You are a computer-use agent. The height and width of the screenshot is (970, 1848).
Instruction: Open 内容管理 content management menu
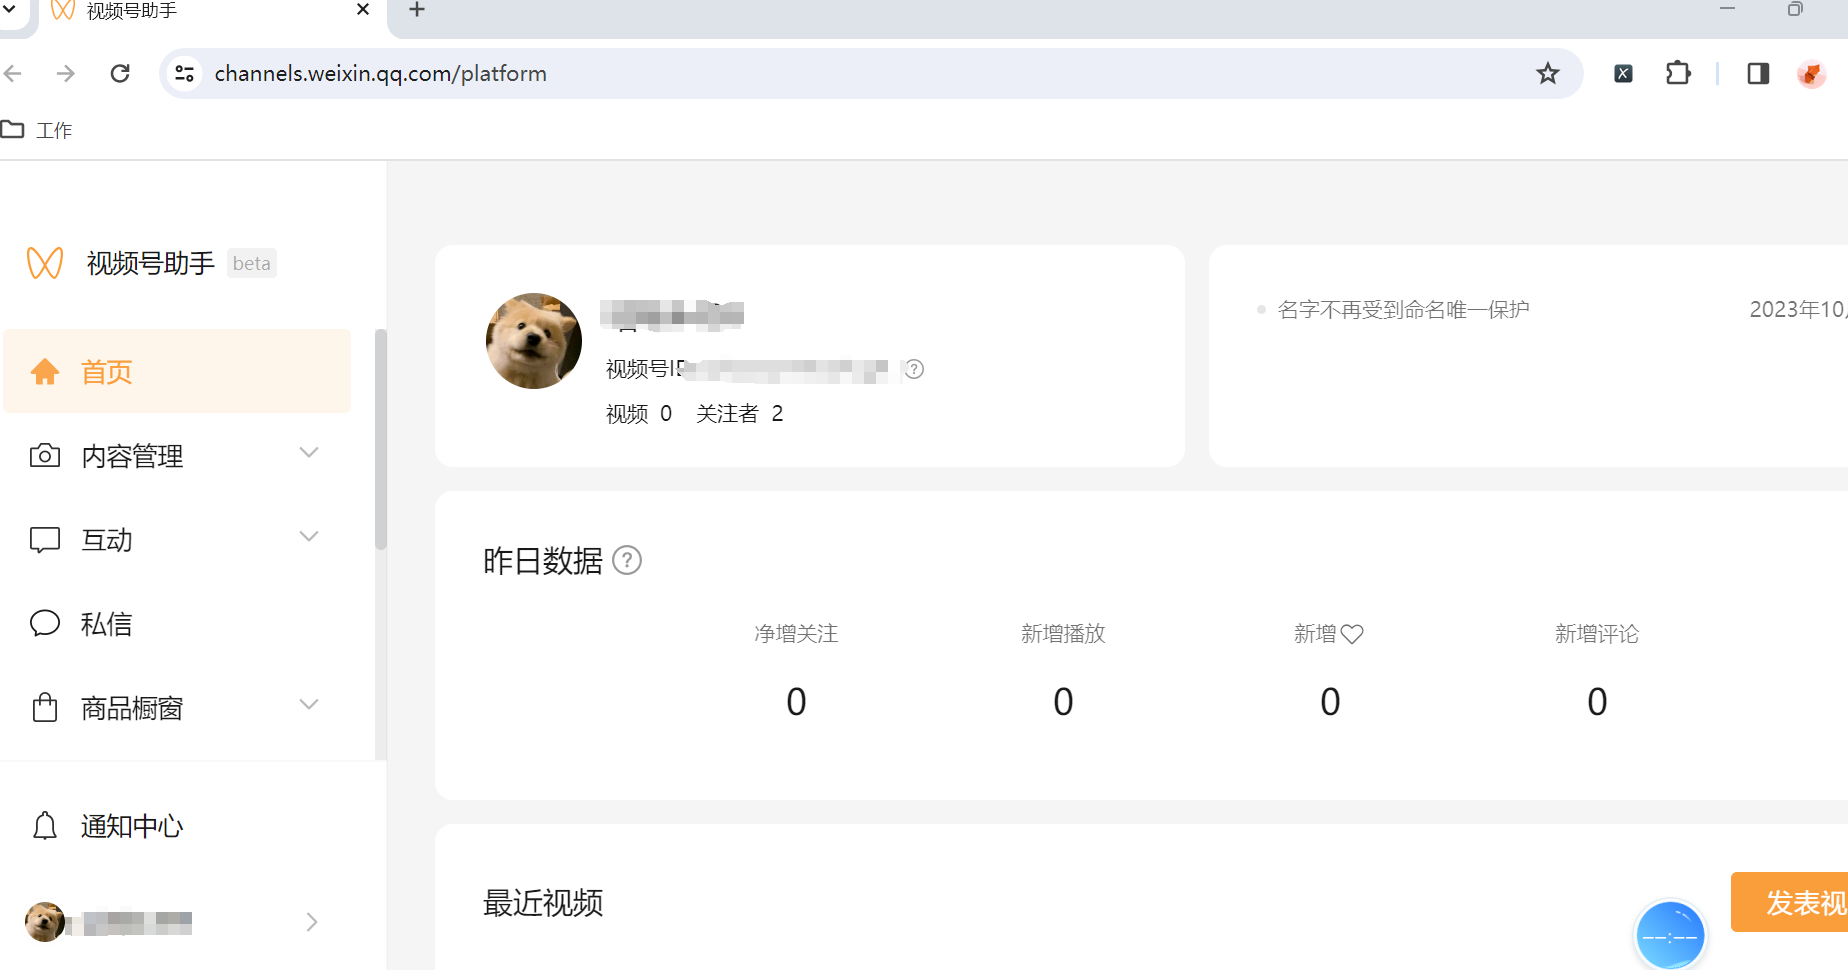[177, 456]
